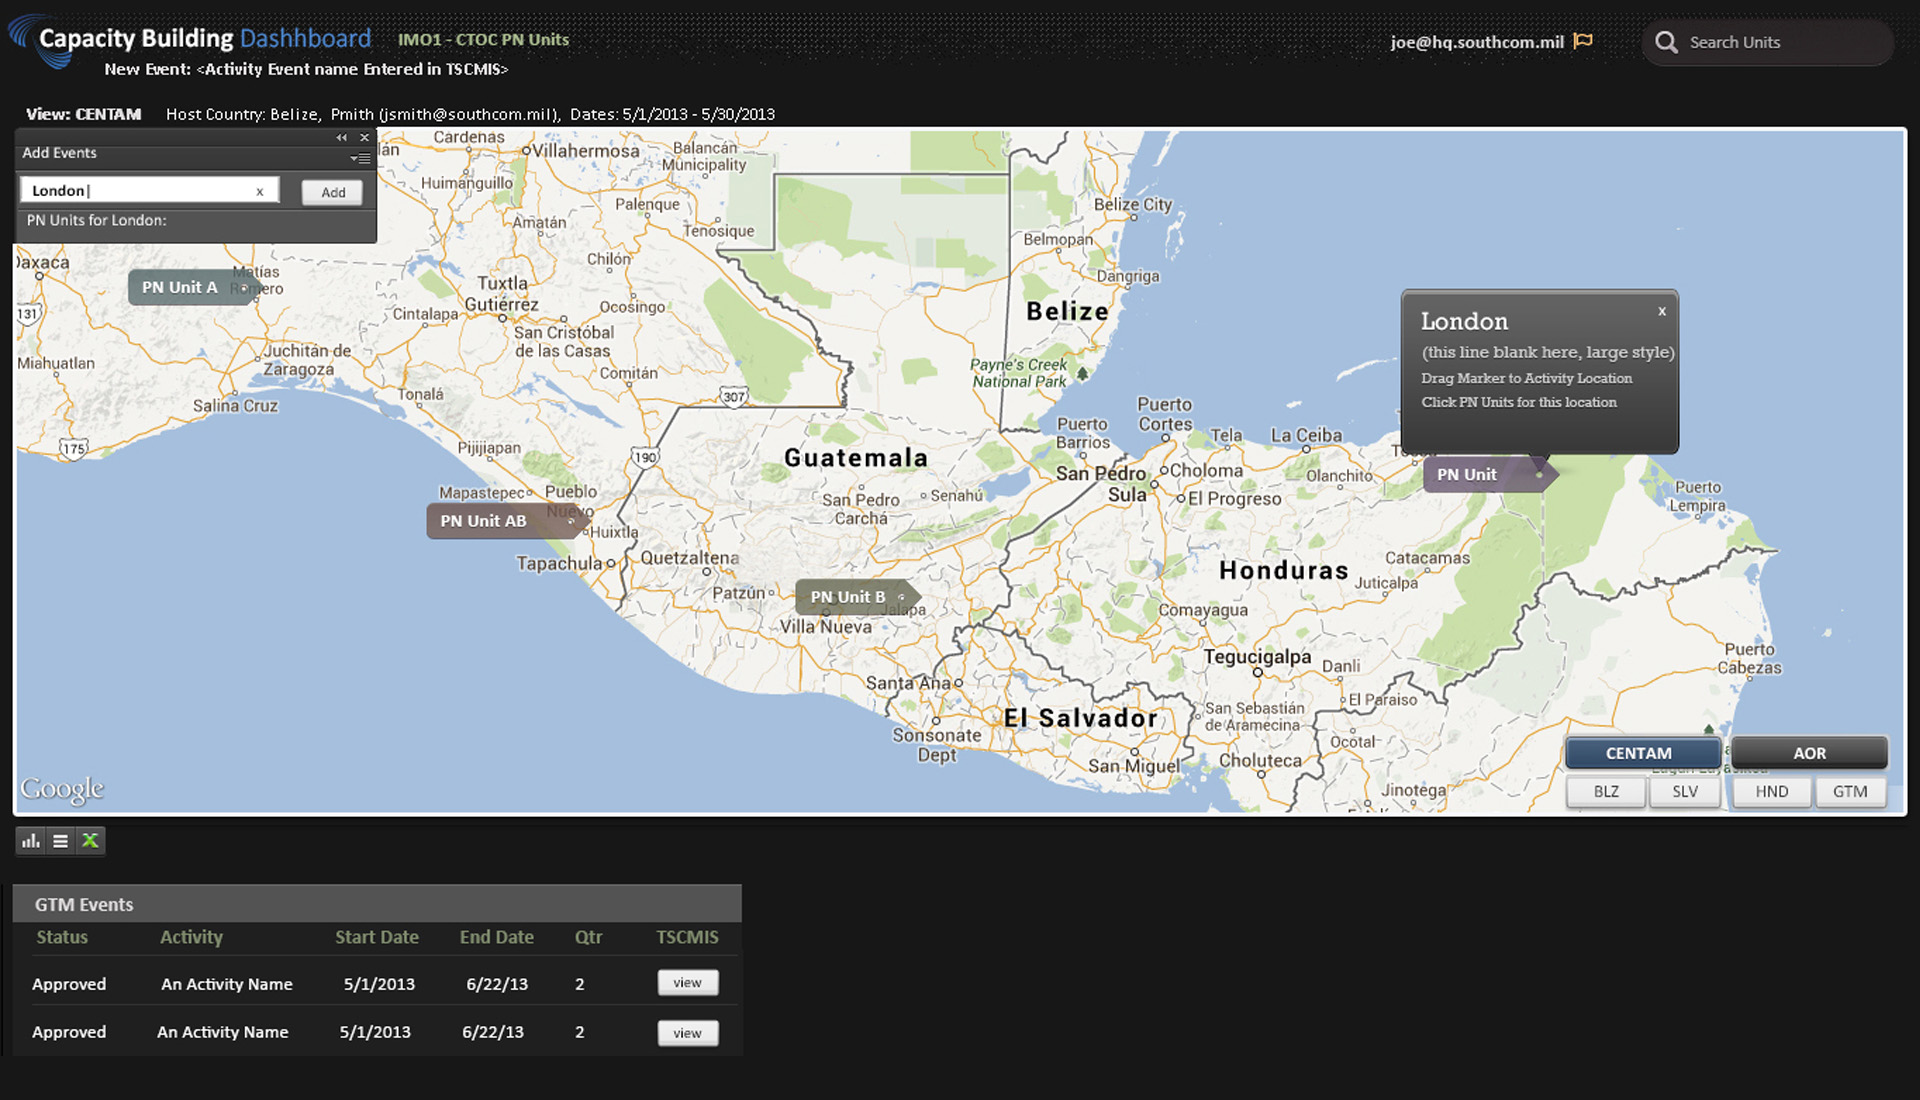This screenshot has height=1100, width=1920.
Task: Choose the SLV country button
Action: [x=1685, y=791]
